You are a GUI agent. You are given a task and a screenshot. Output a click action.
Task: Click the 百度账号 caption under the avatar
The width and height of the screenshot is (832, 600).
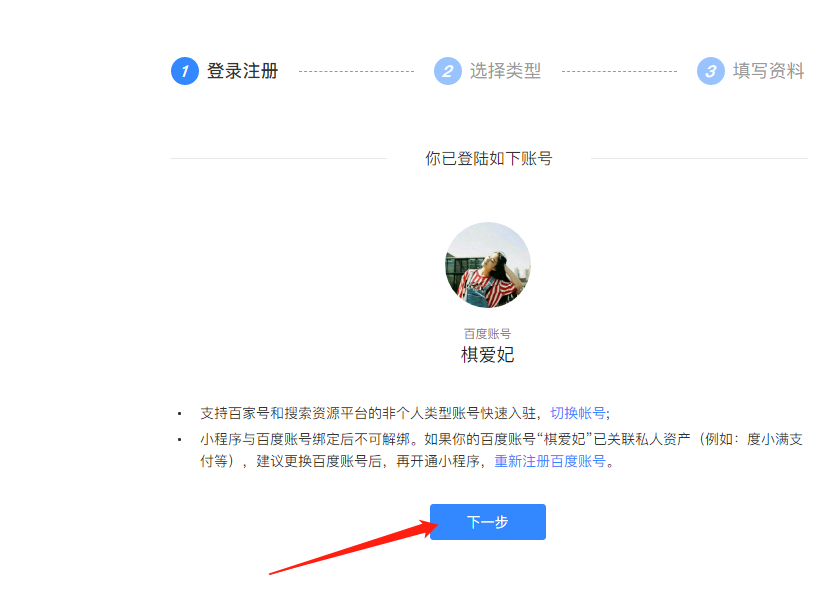click(487, 334)
